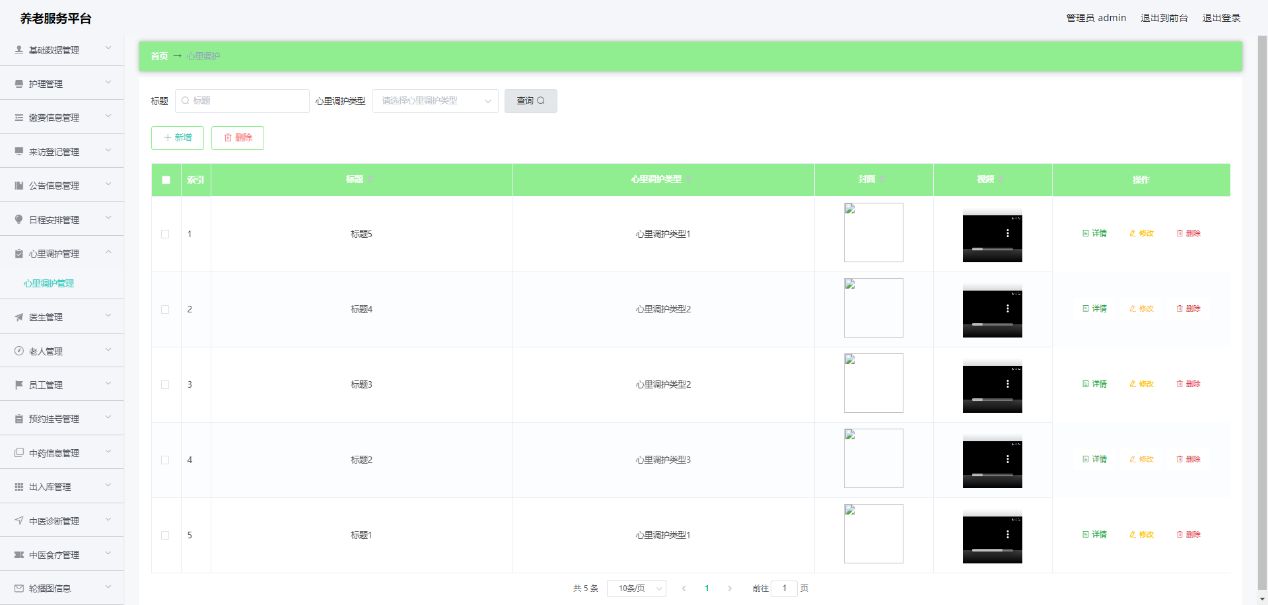Click the cover thumbnail in 标题4 row
1268x605 pixels.
click(x=873, y=308)
